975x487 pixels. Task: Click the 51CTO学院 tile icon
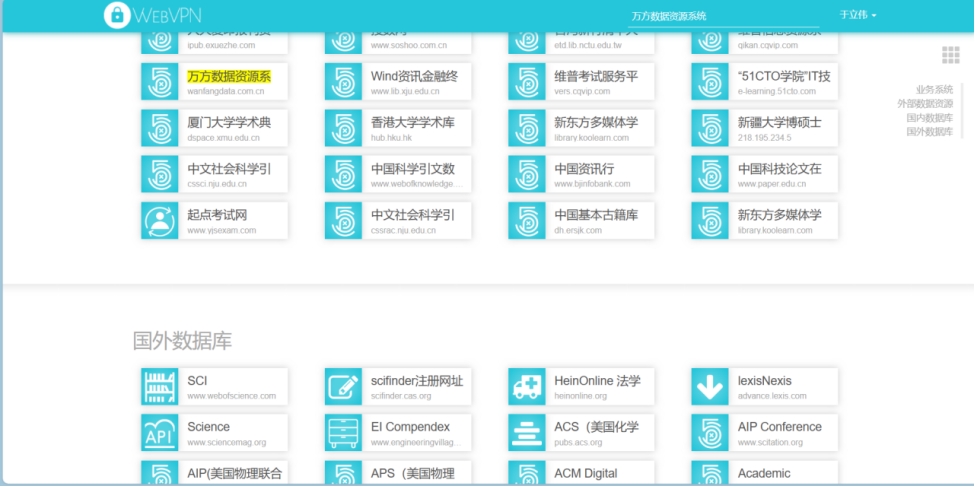(710, 81)
